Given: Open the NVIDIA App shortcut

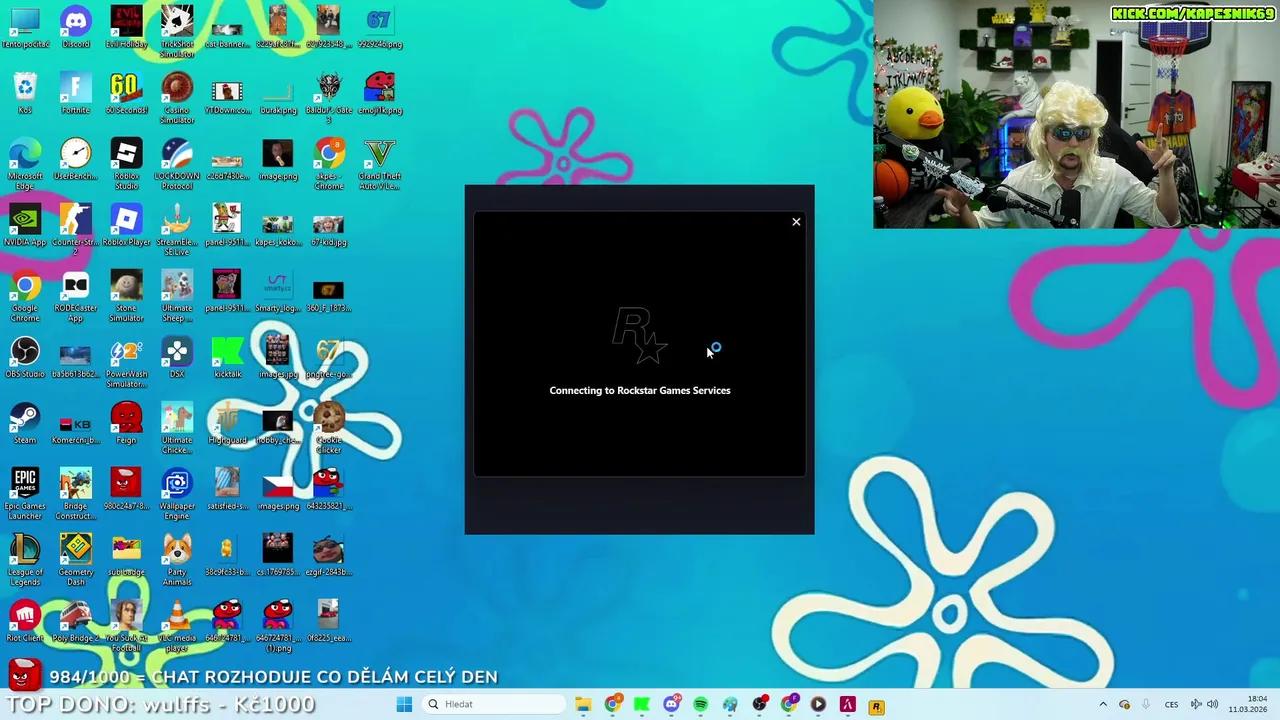Looking at the screenshot, I should coord(25,226).
